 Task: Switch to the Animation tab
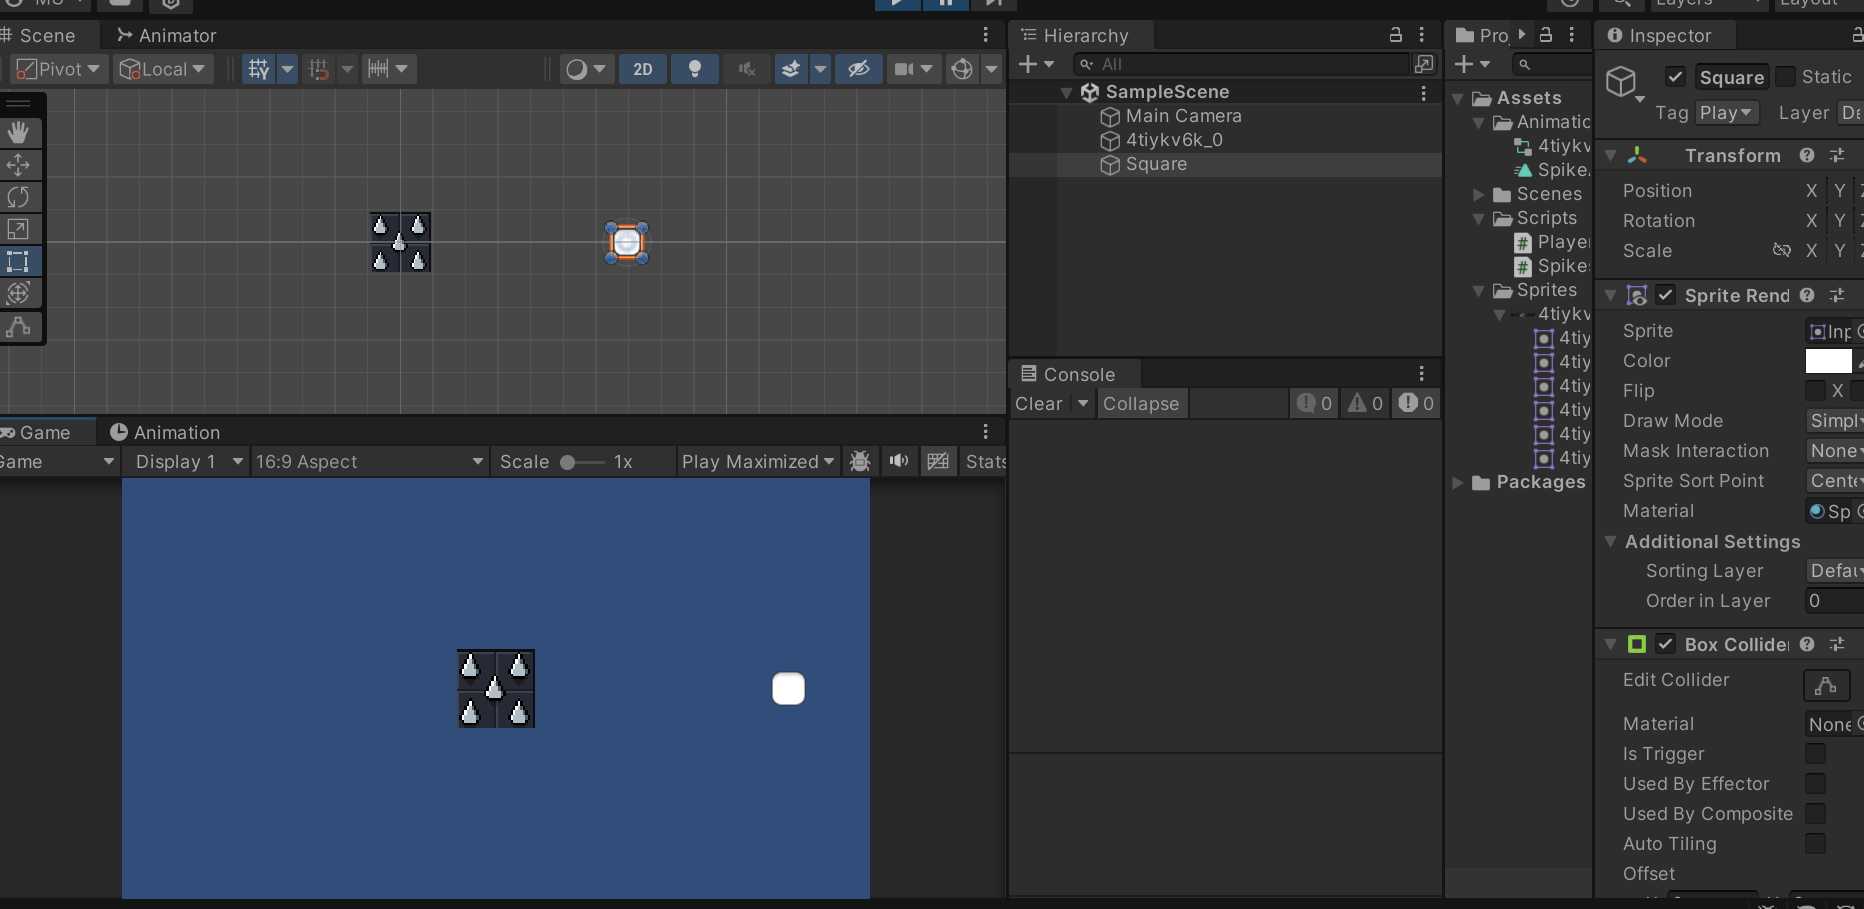(165, 433)
